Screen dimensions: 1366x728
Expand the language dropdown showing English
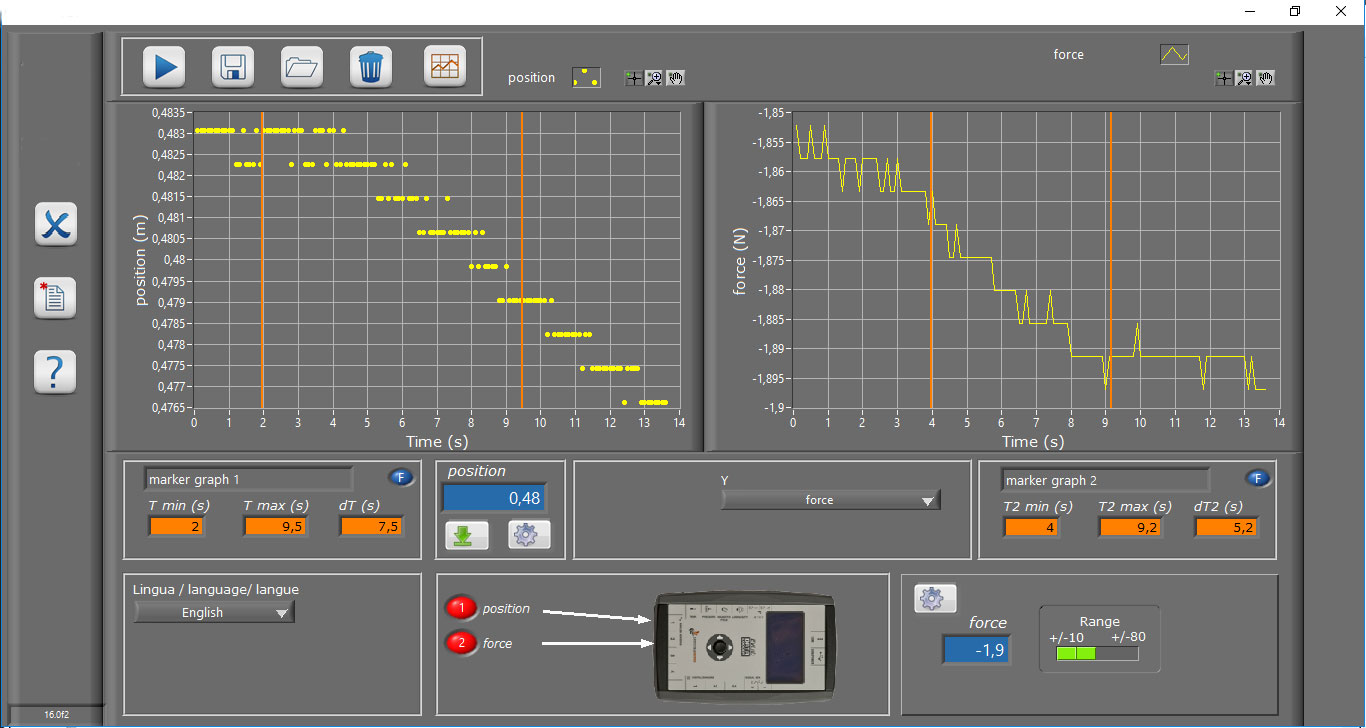pos(214,612)
